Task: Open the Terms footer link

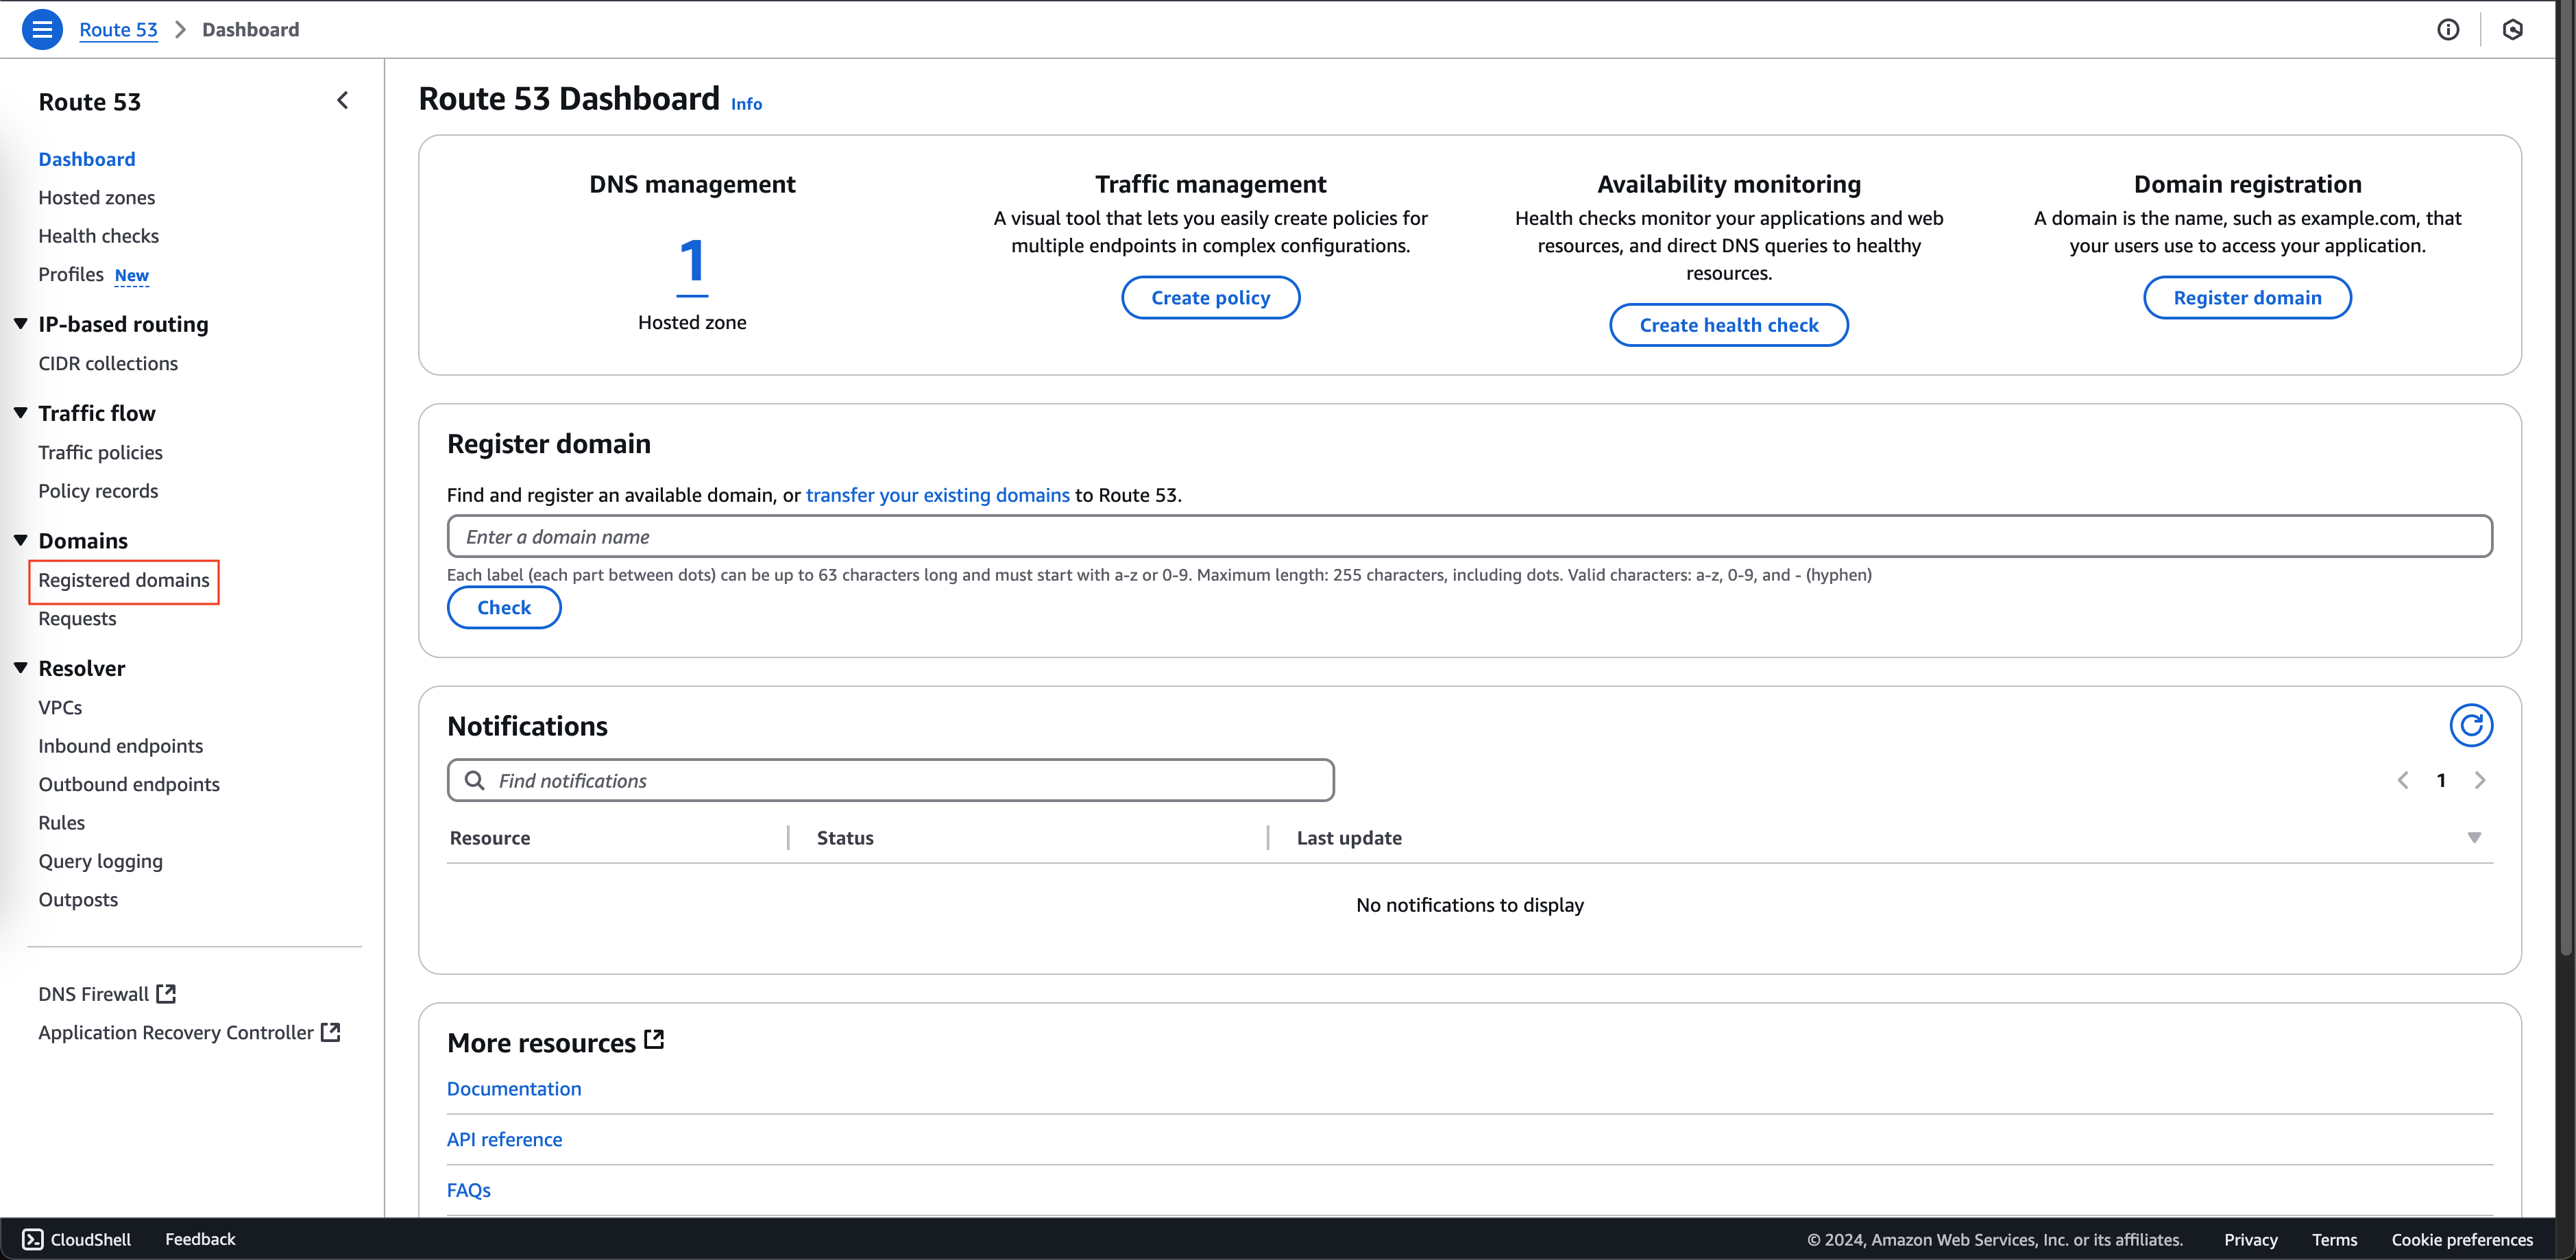Action: click(x=2334, y=1240)
